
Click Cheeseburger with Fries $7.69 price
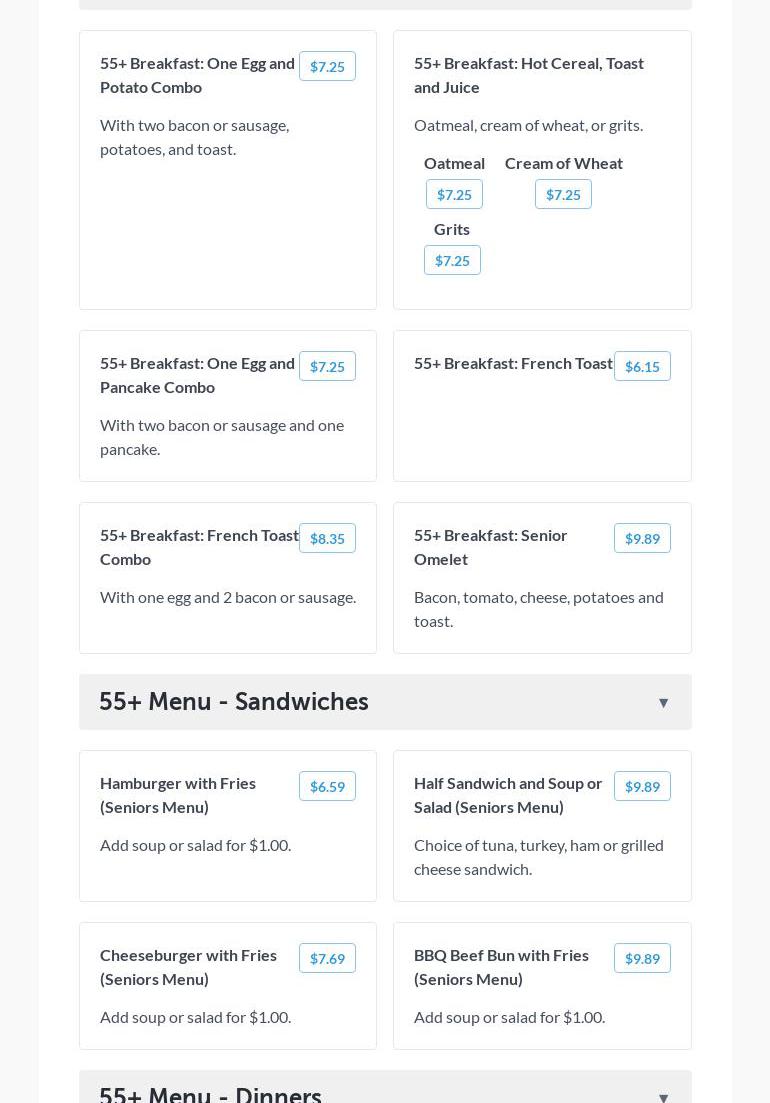(x=327, y=959)
